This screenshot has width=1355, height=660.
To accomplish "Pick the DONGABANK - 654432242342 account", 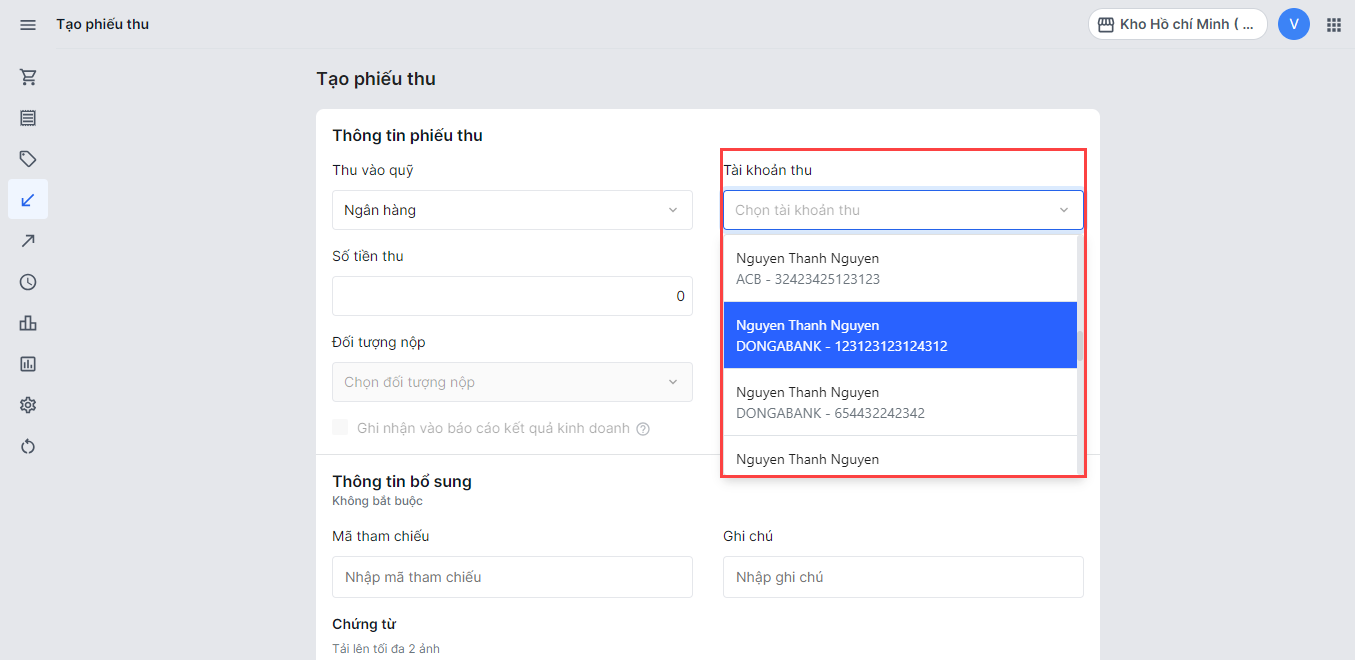I will (900, 402).
